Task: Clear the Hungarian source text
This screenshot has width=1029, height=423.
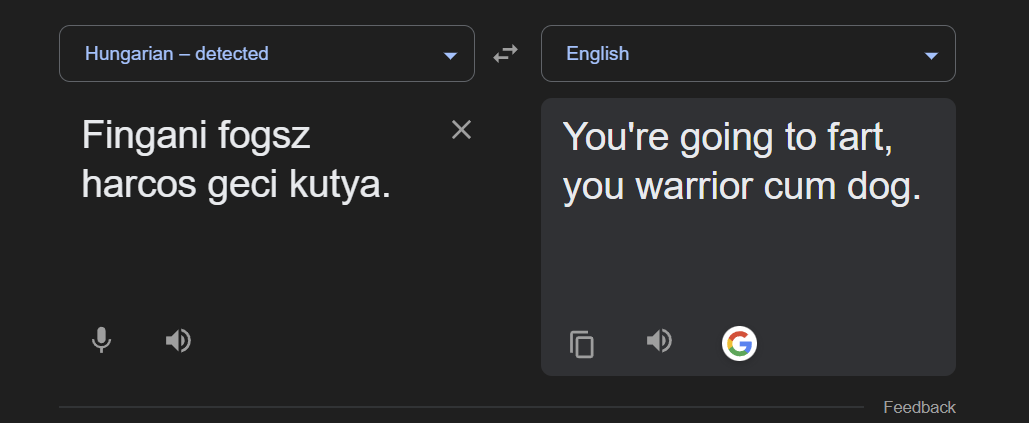Action: (x=461, y=130)
